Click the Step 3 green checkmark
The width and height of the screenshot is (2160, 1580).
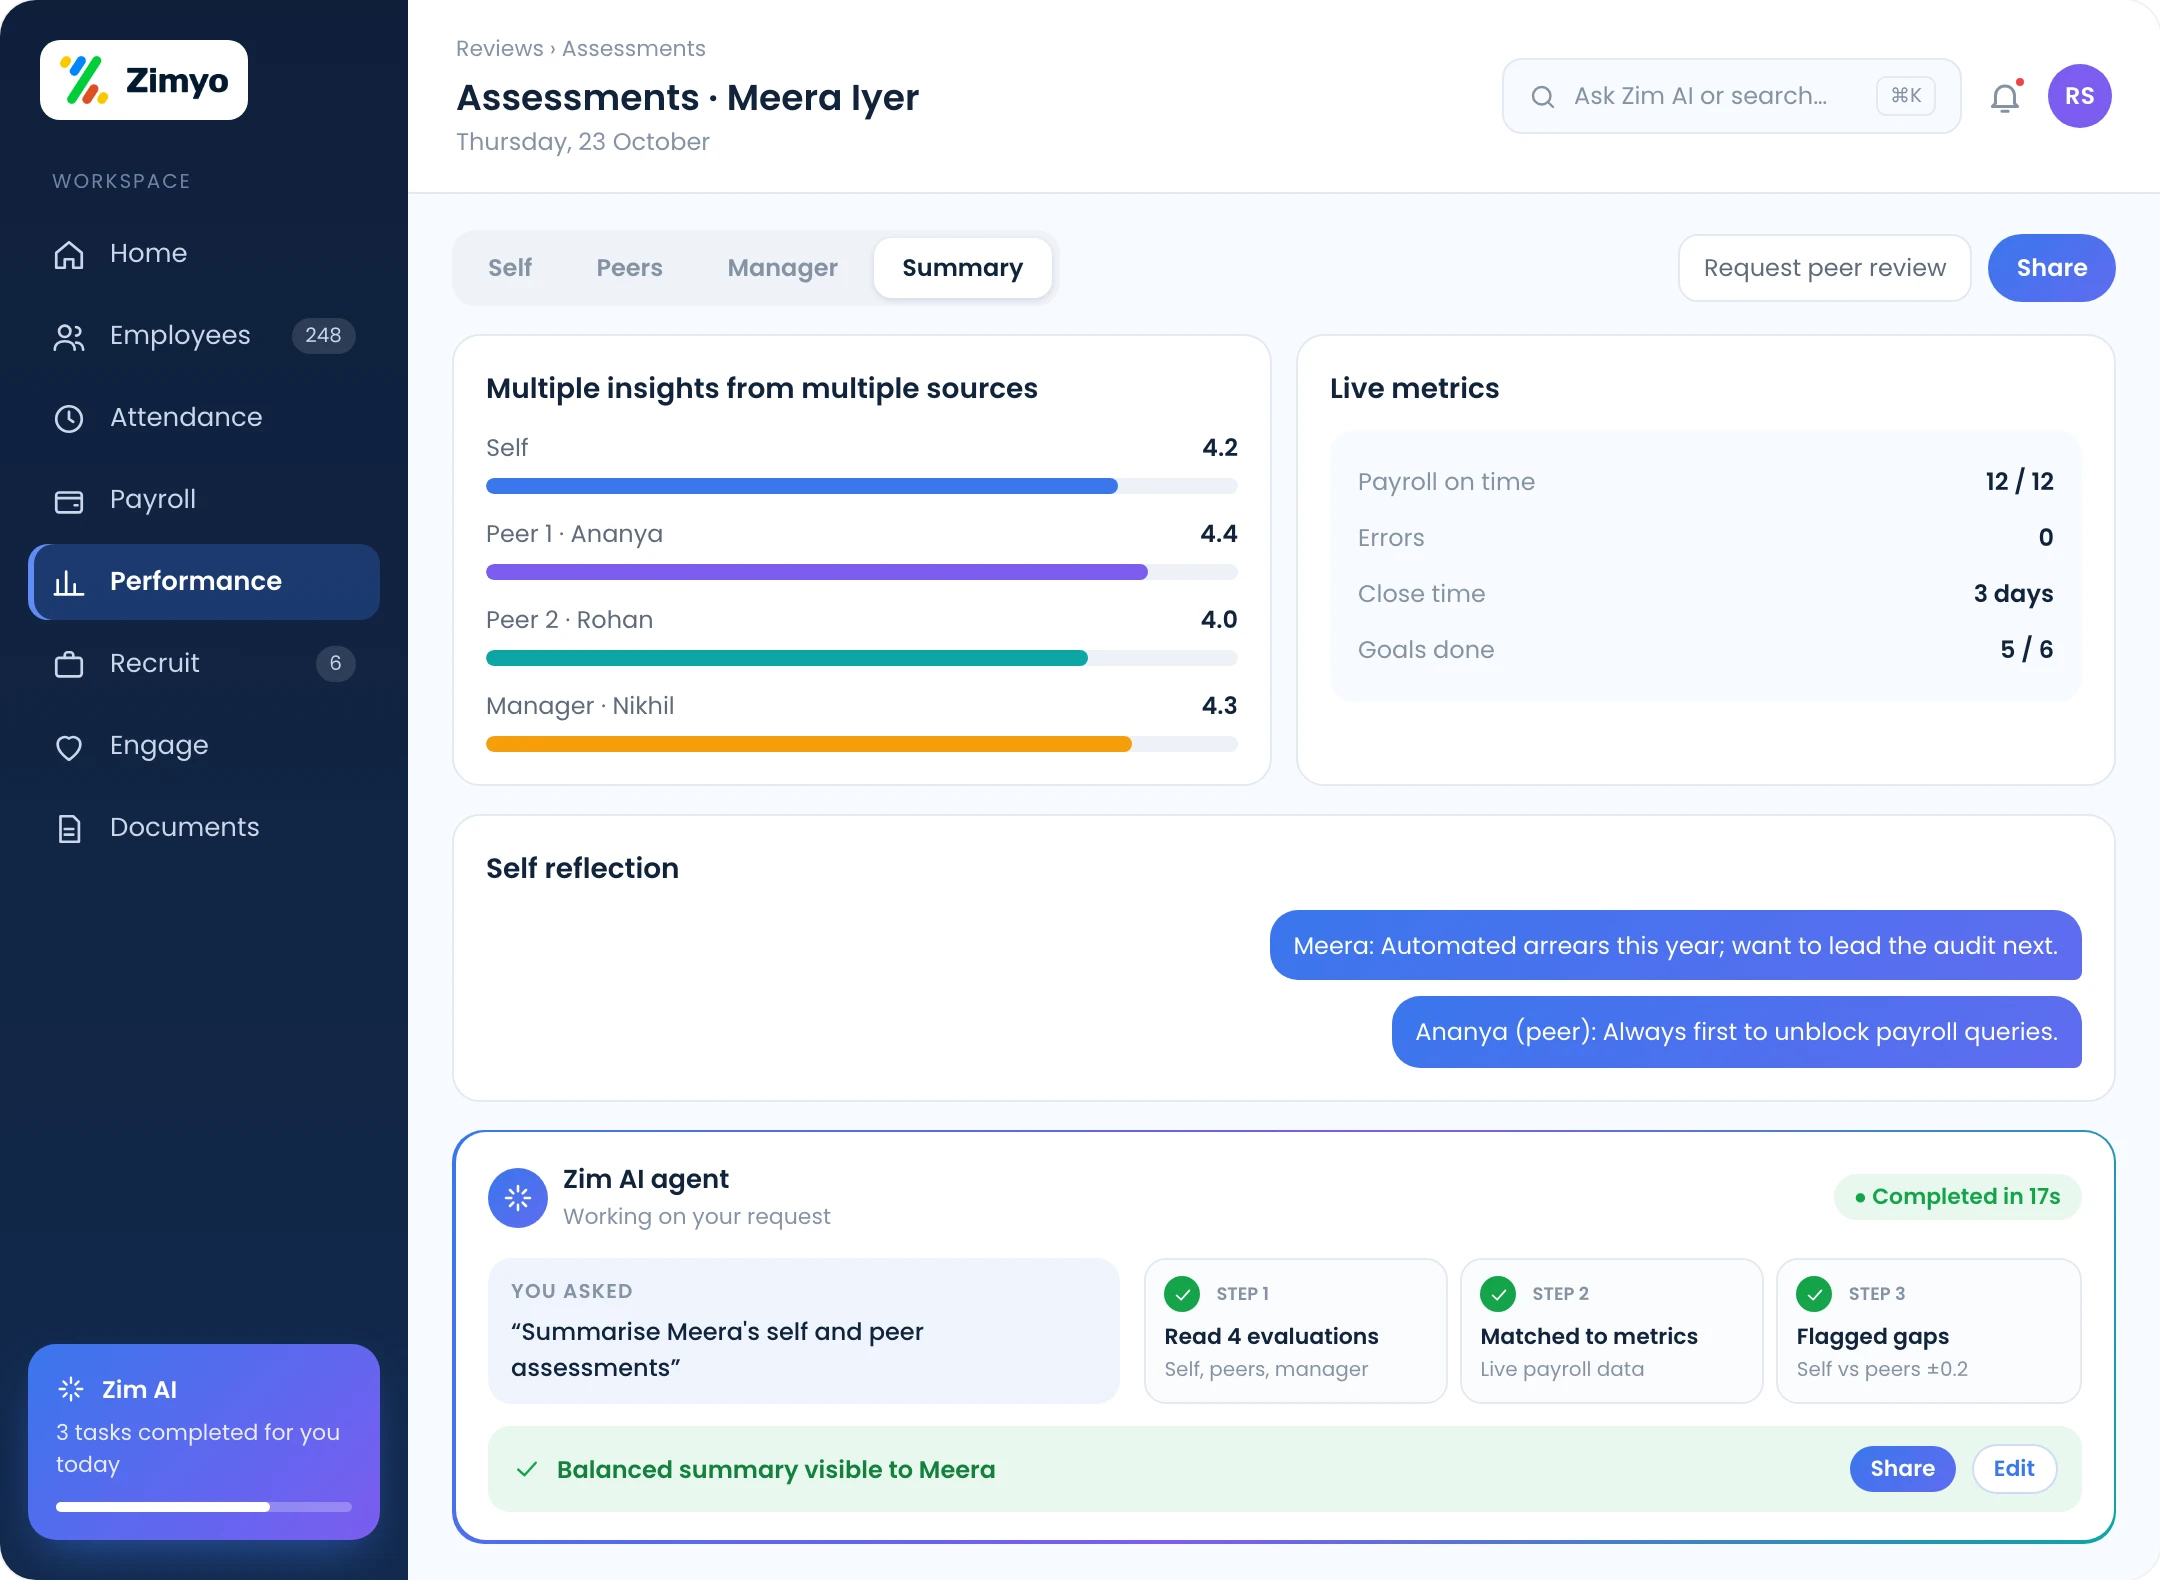pos(1814,1294)
